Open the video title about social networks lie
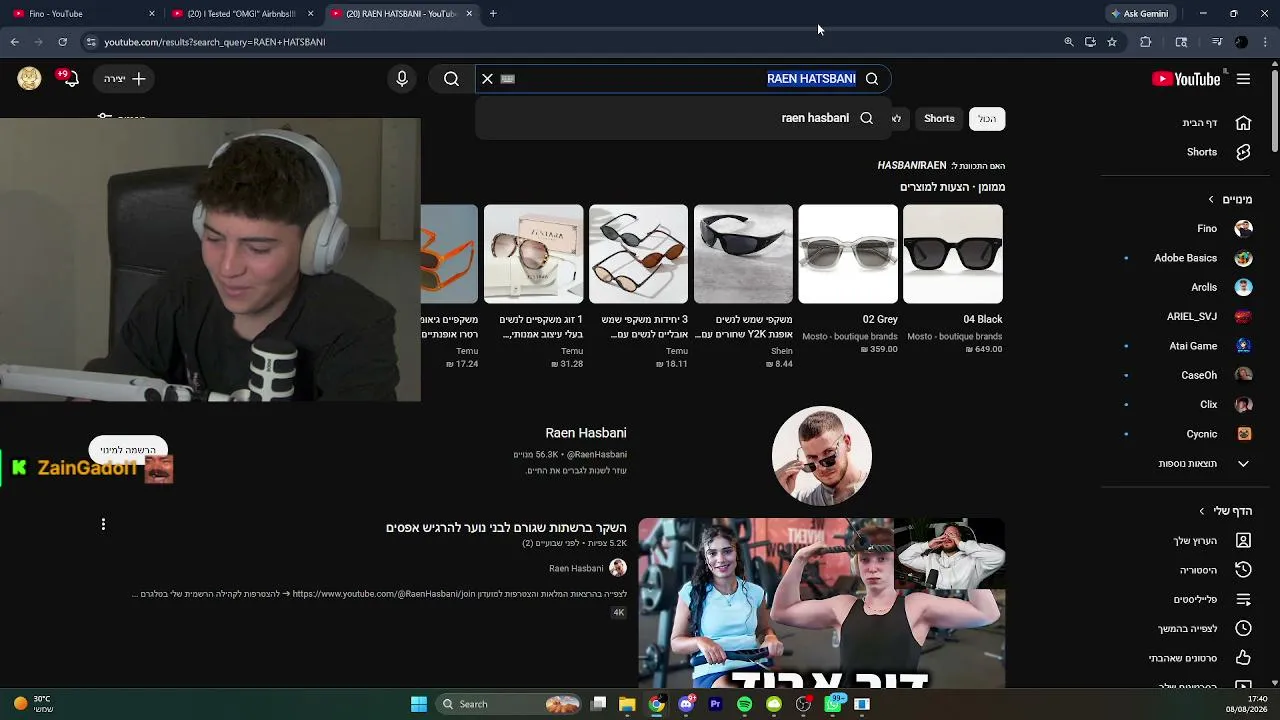This screenshot has height=720, width=1280. click(506, 528)
